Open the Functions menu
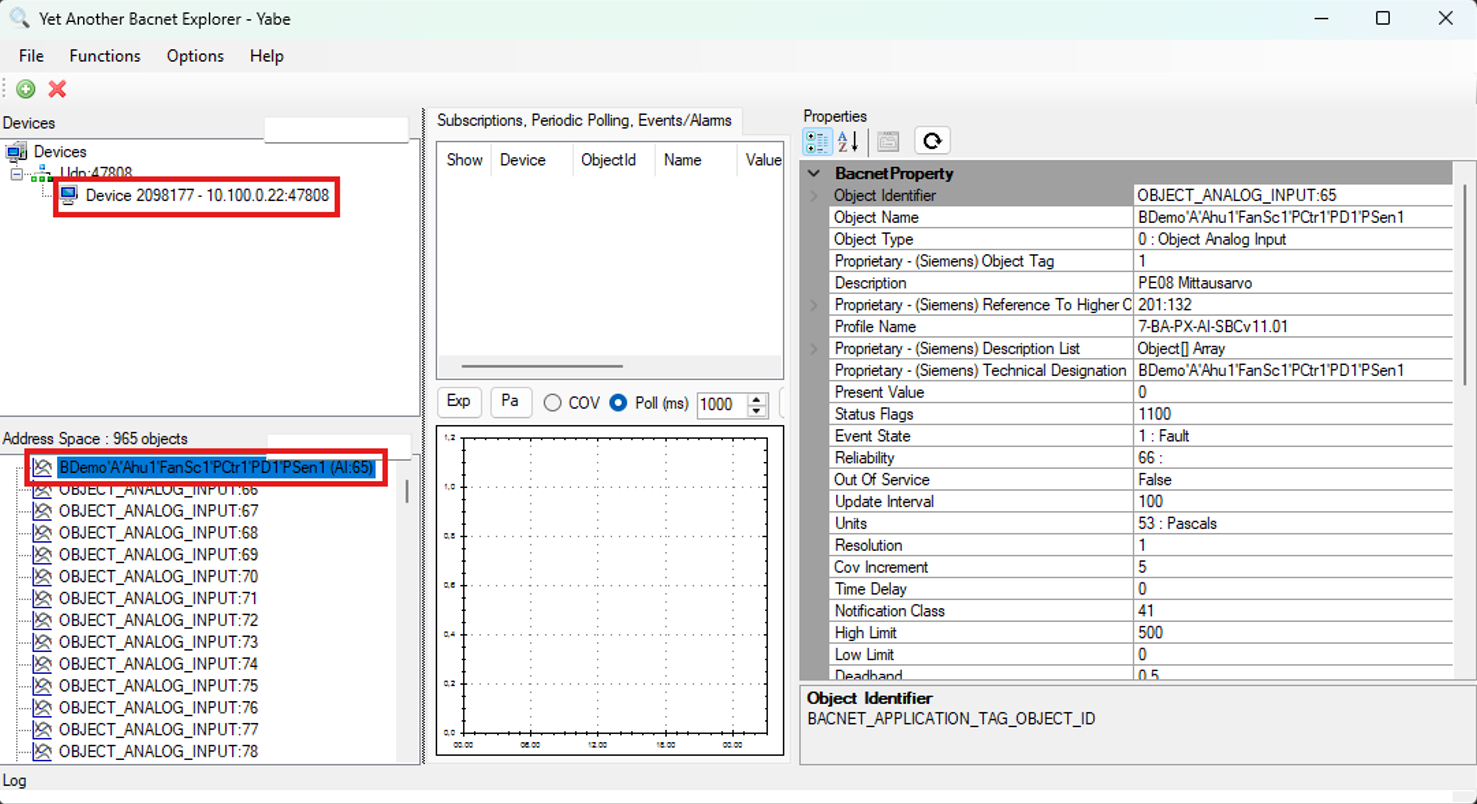This screenshot has width=1477, height=804. [105, 56]
